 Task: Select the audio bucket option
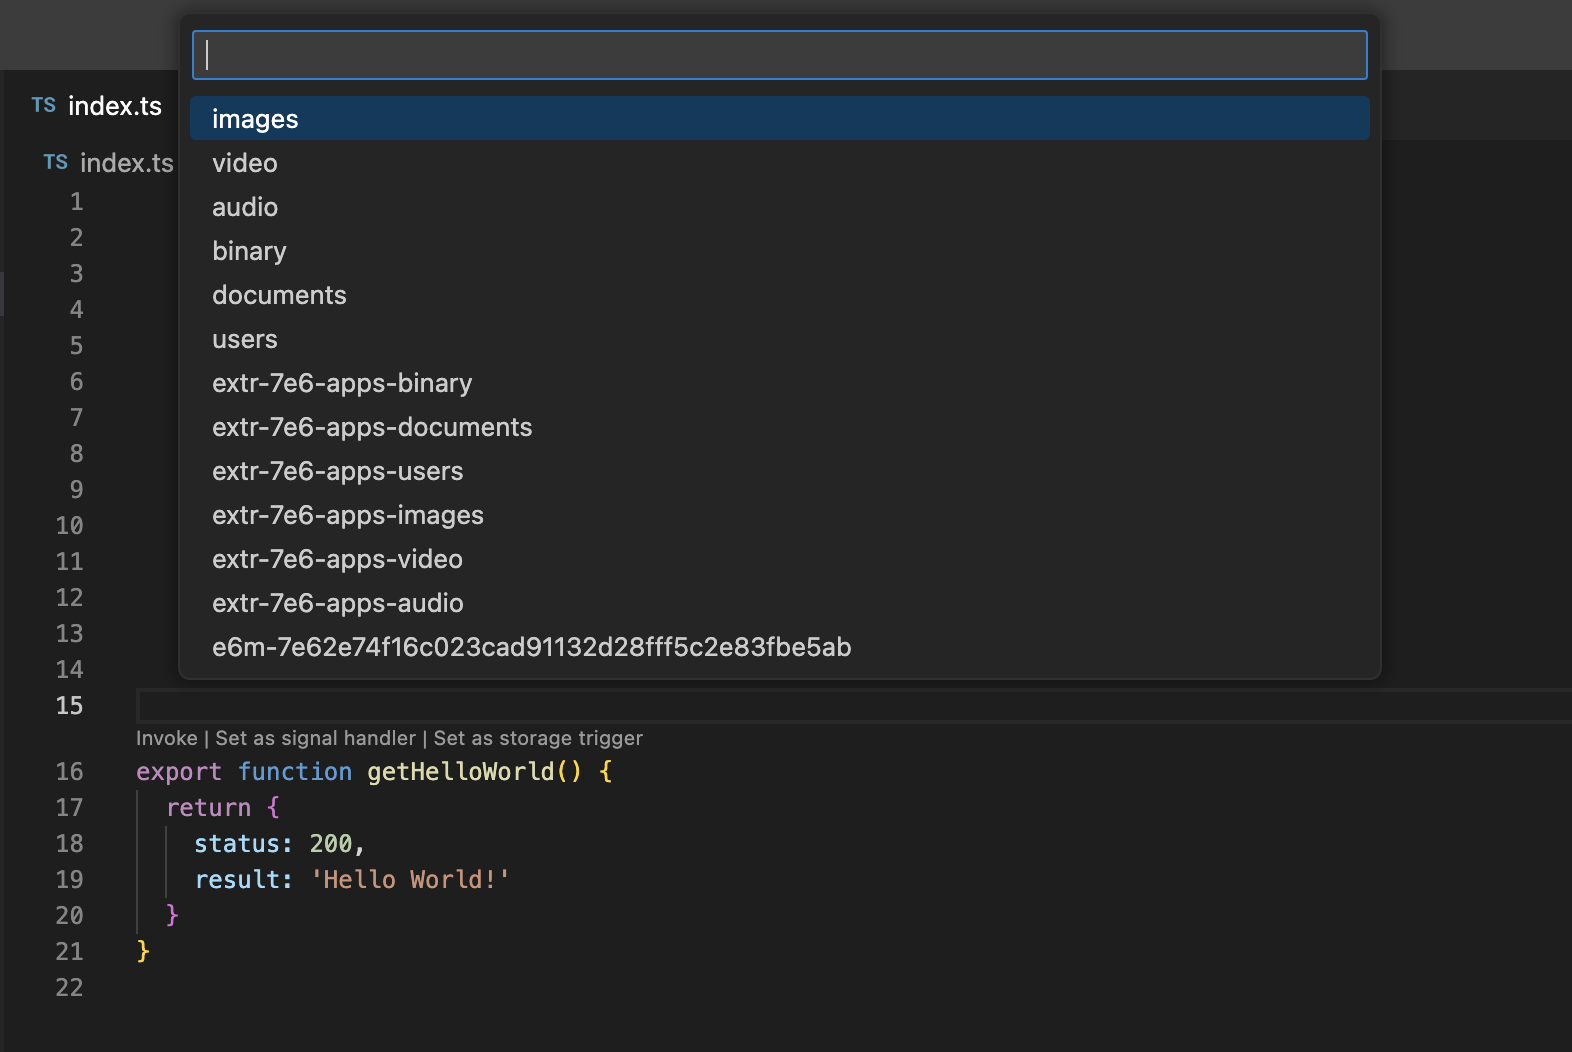[x=245, y=207]
